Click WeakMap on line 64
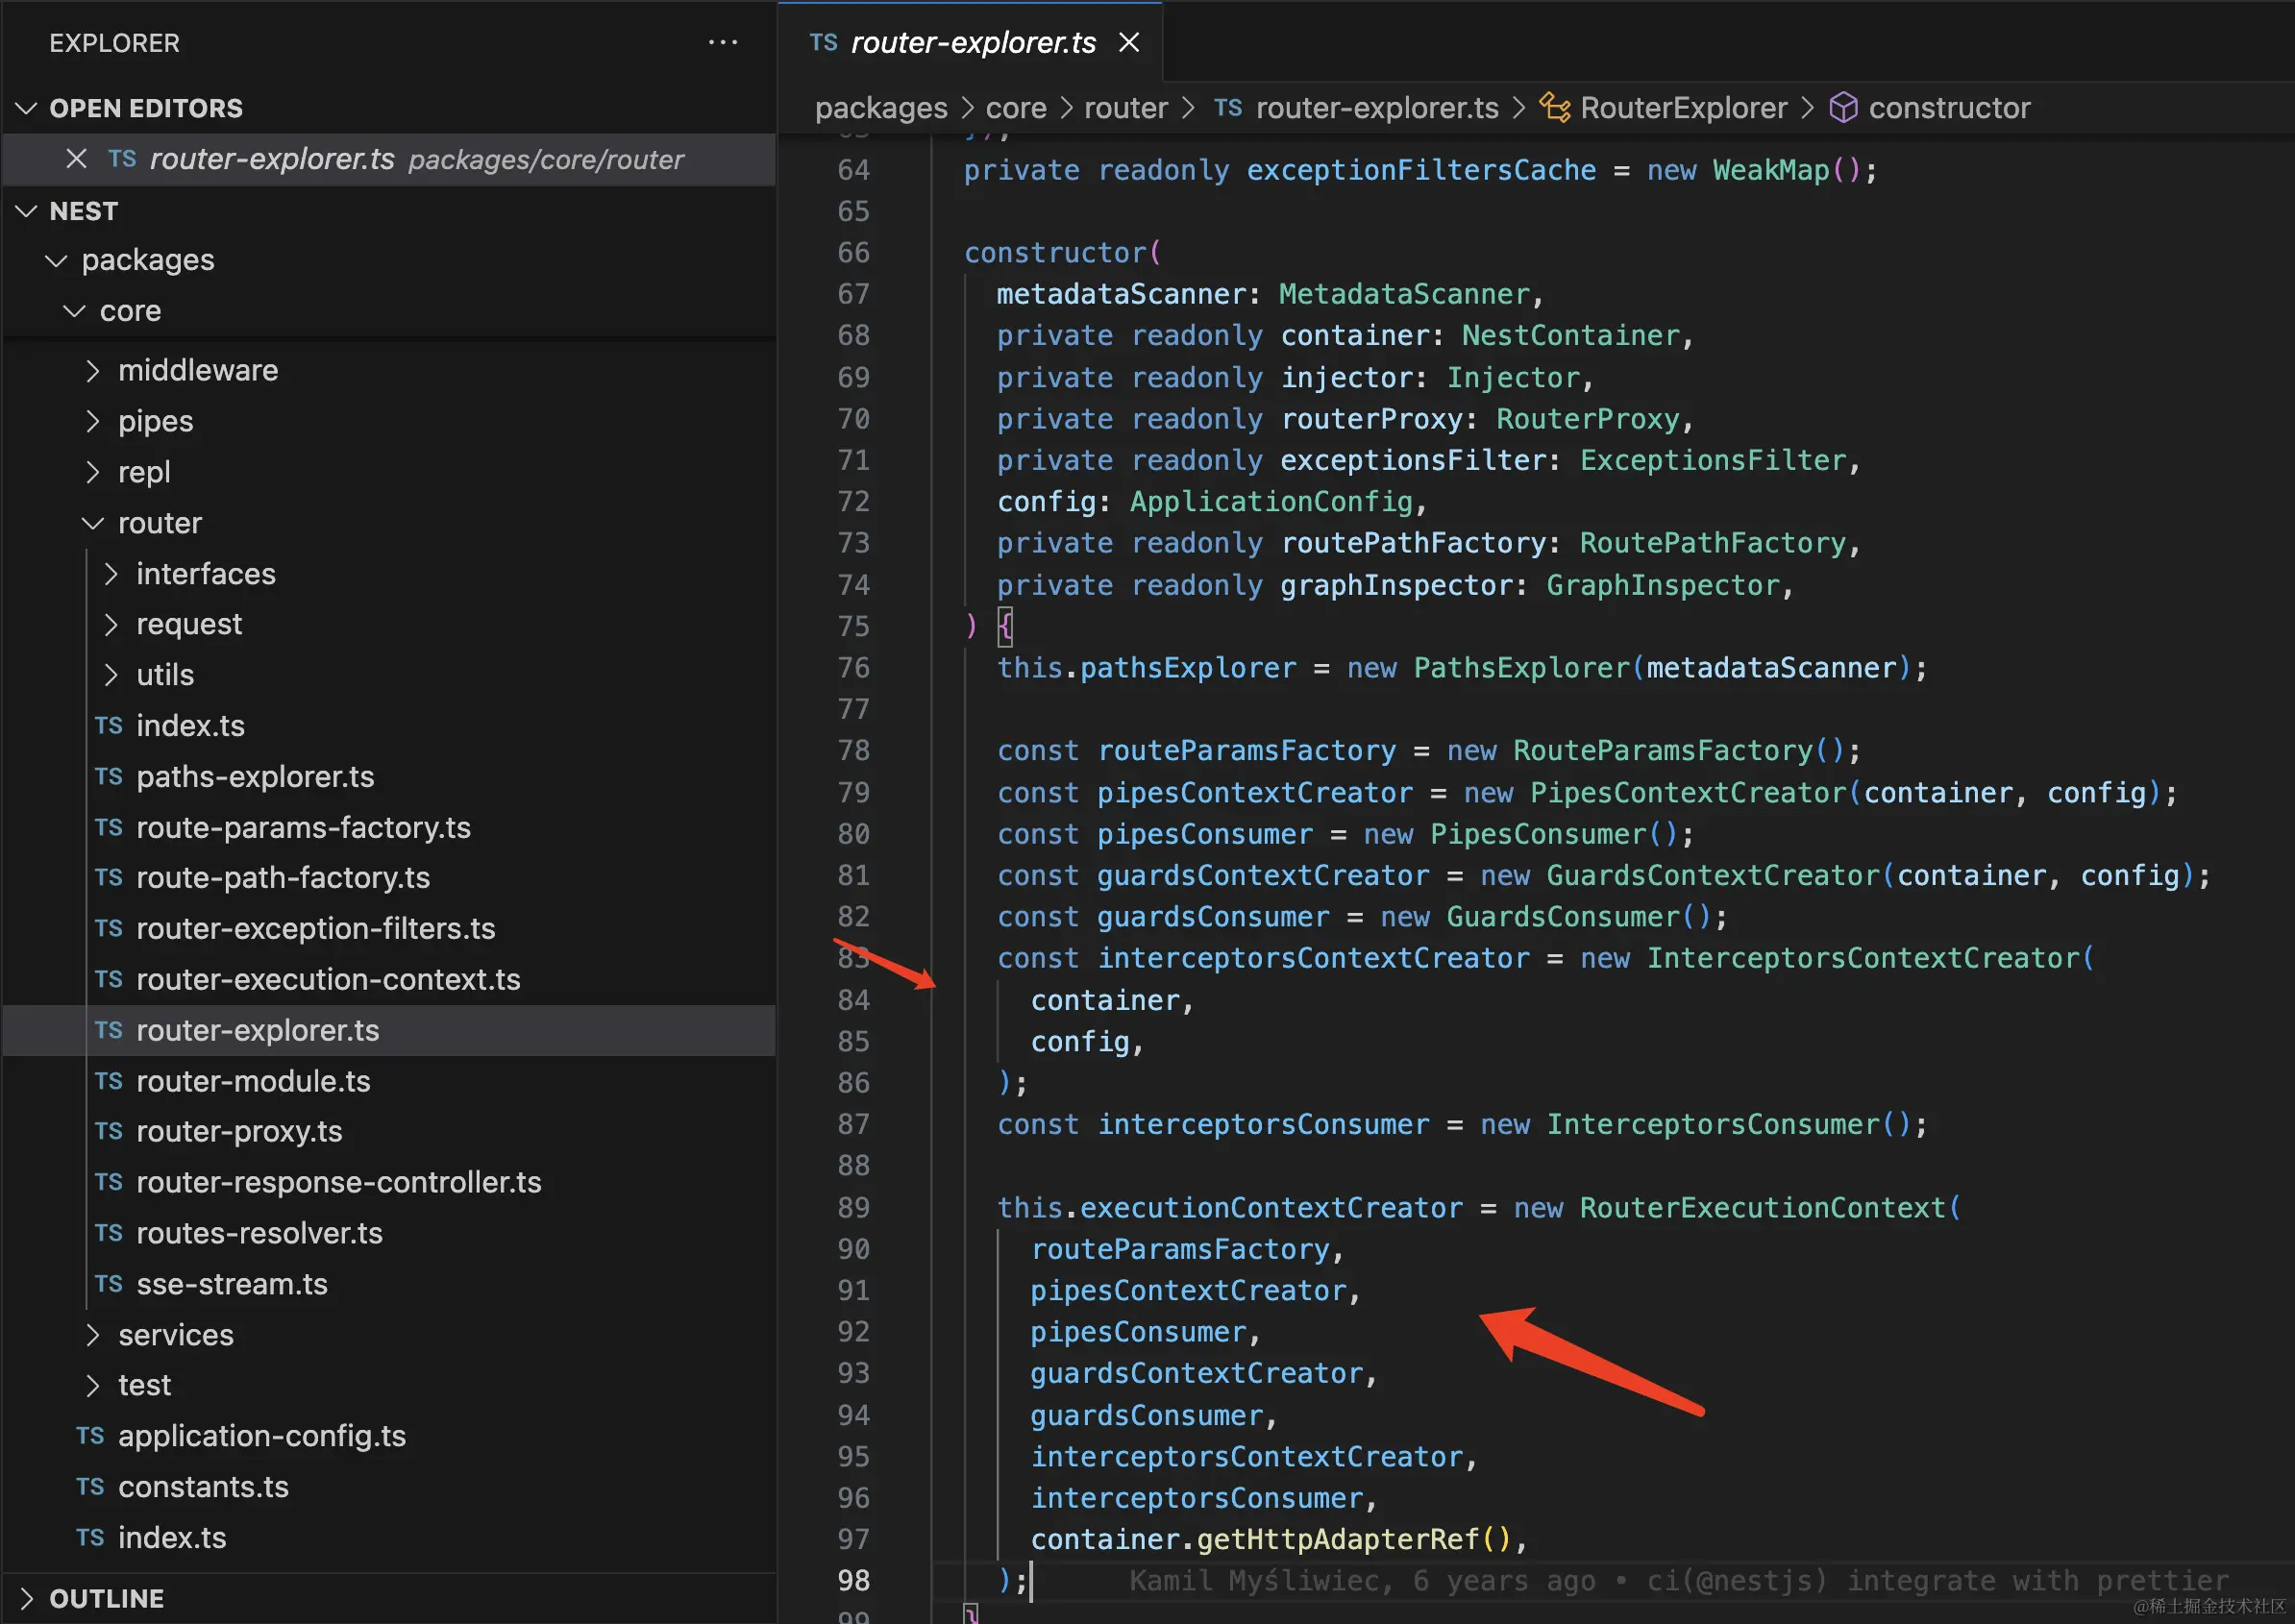 click(x=1771, y=170)
